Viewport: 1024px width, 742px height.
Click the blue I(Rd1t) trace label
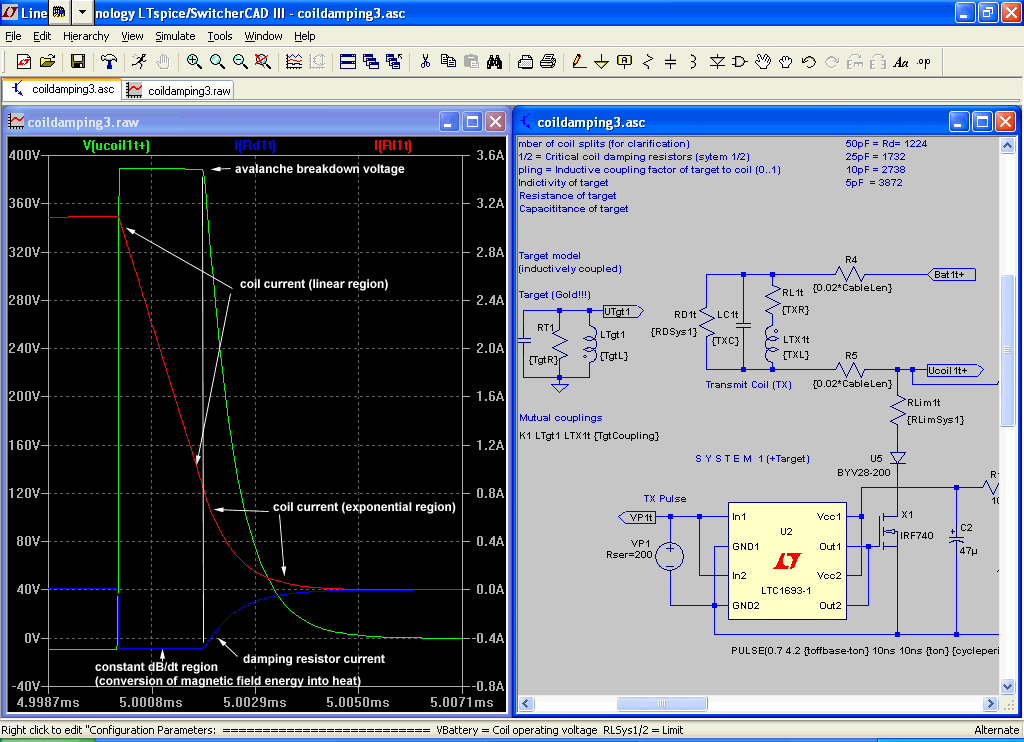[x=255, y=145]
